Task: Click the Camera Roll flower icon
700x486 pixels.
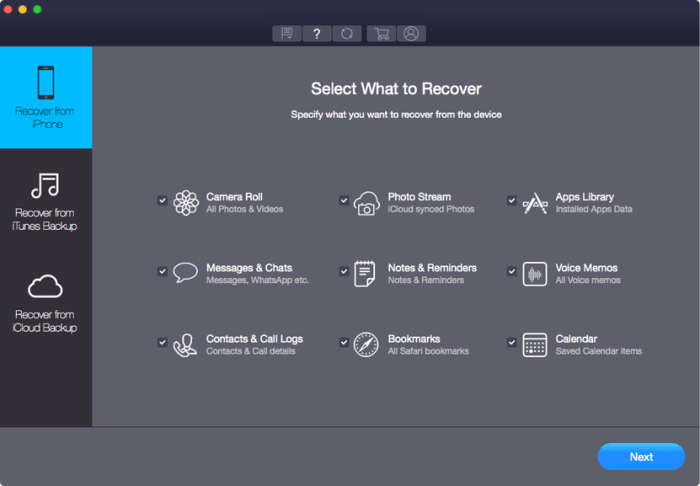Action: (186, 203)
